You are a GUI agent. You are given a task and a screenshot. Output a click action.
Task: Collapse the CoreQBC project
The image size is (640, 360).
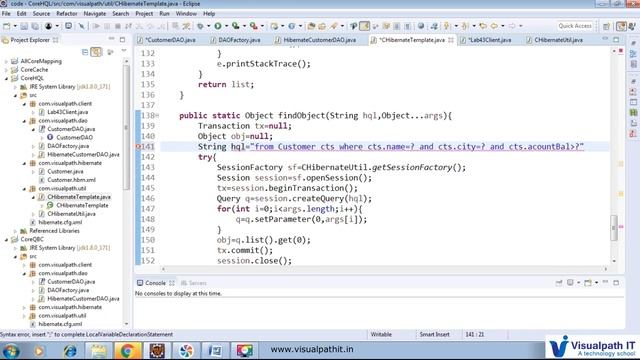(6, 240)
